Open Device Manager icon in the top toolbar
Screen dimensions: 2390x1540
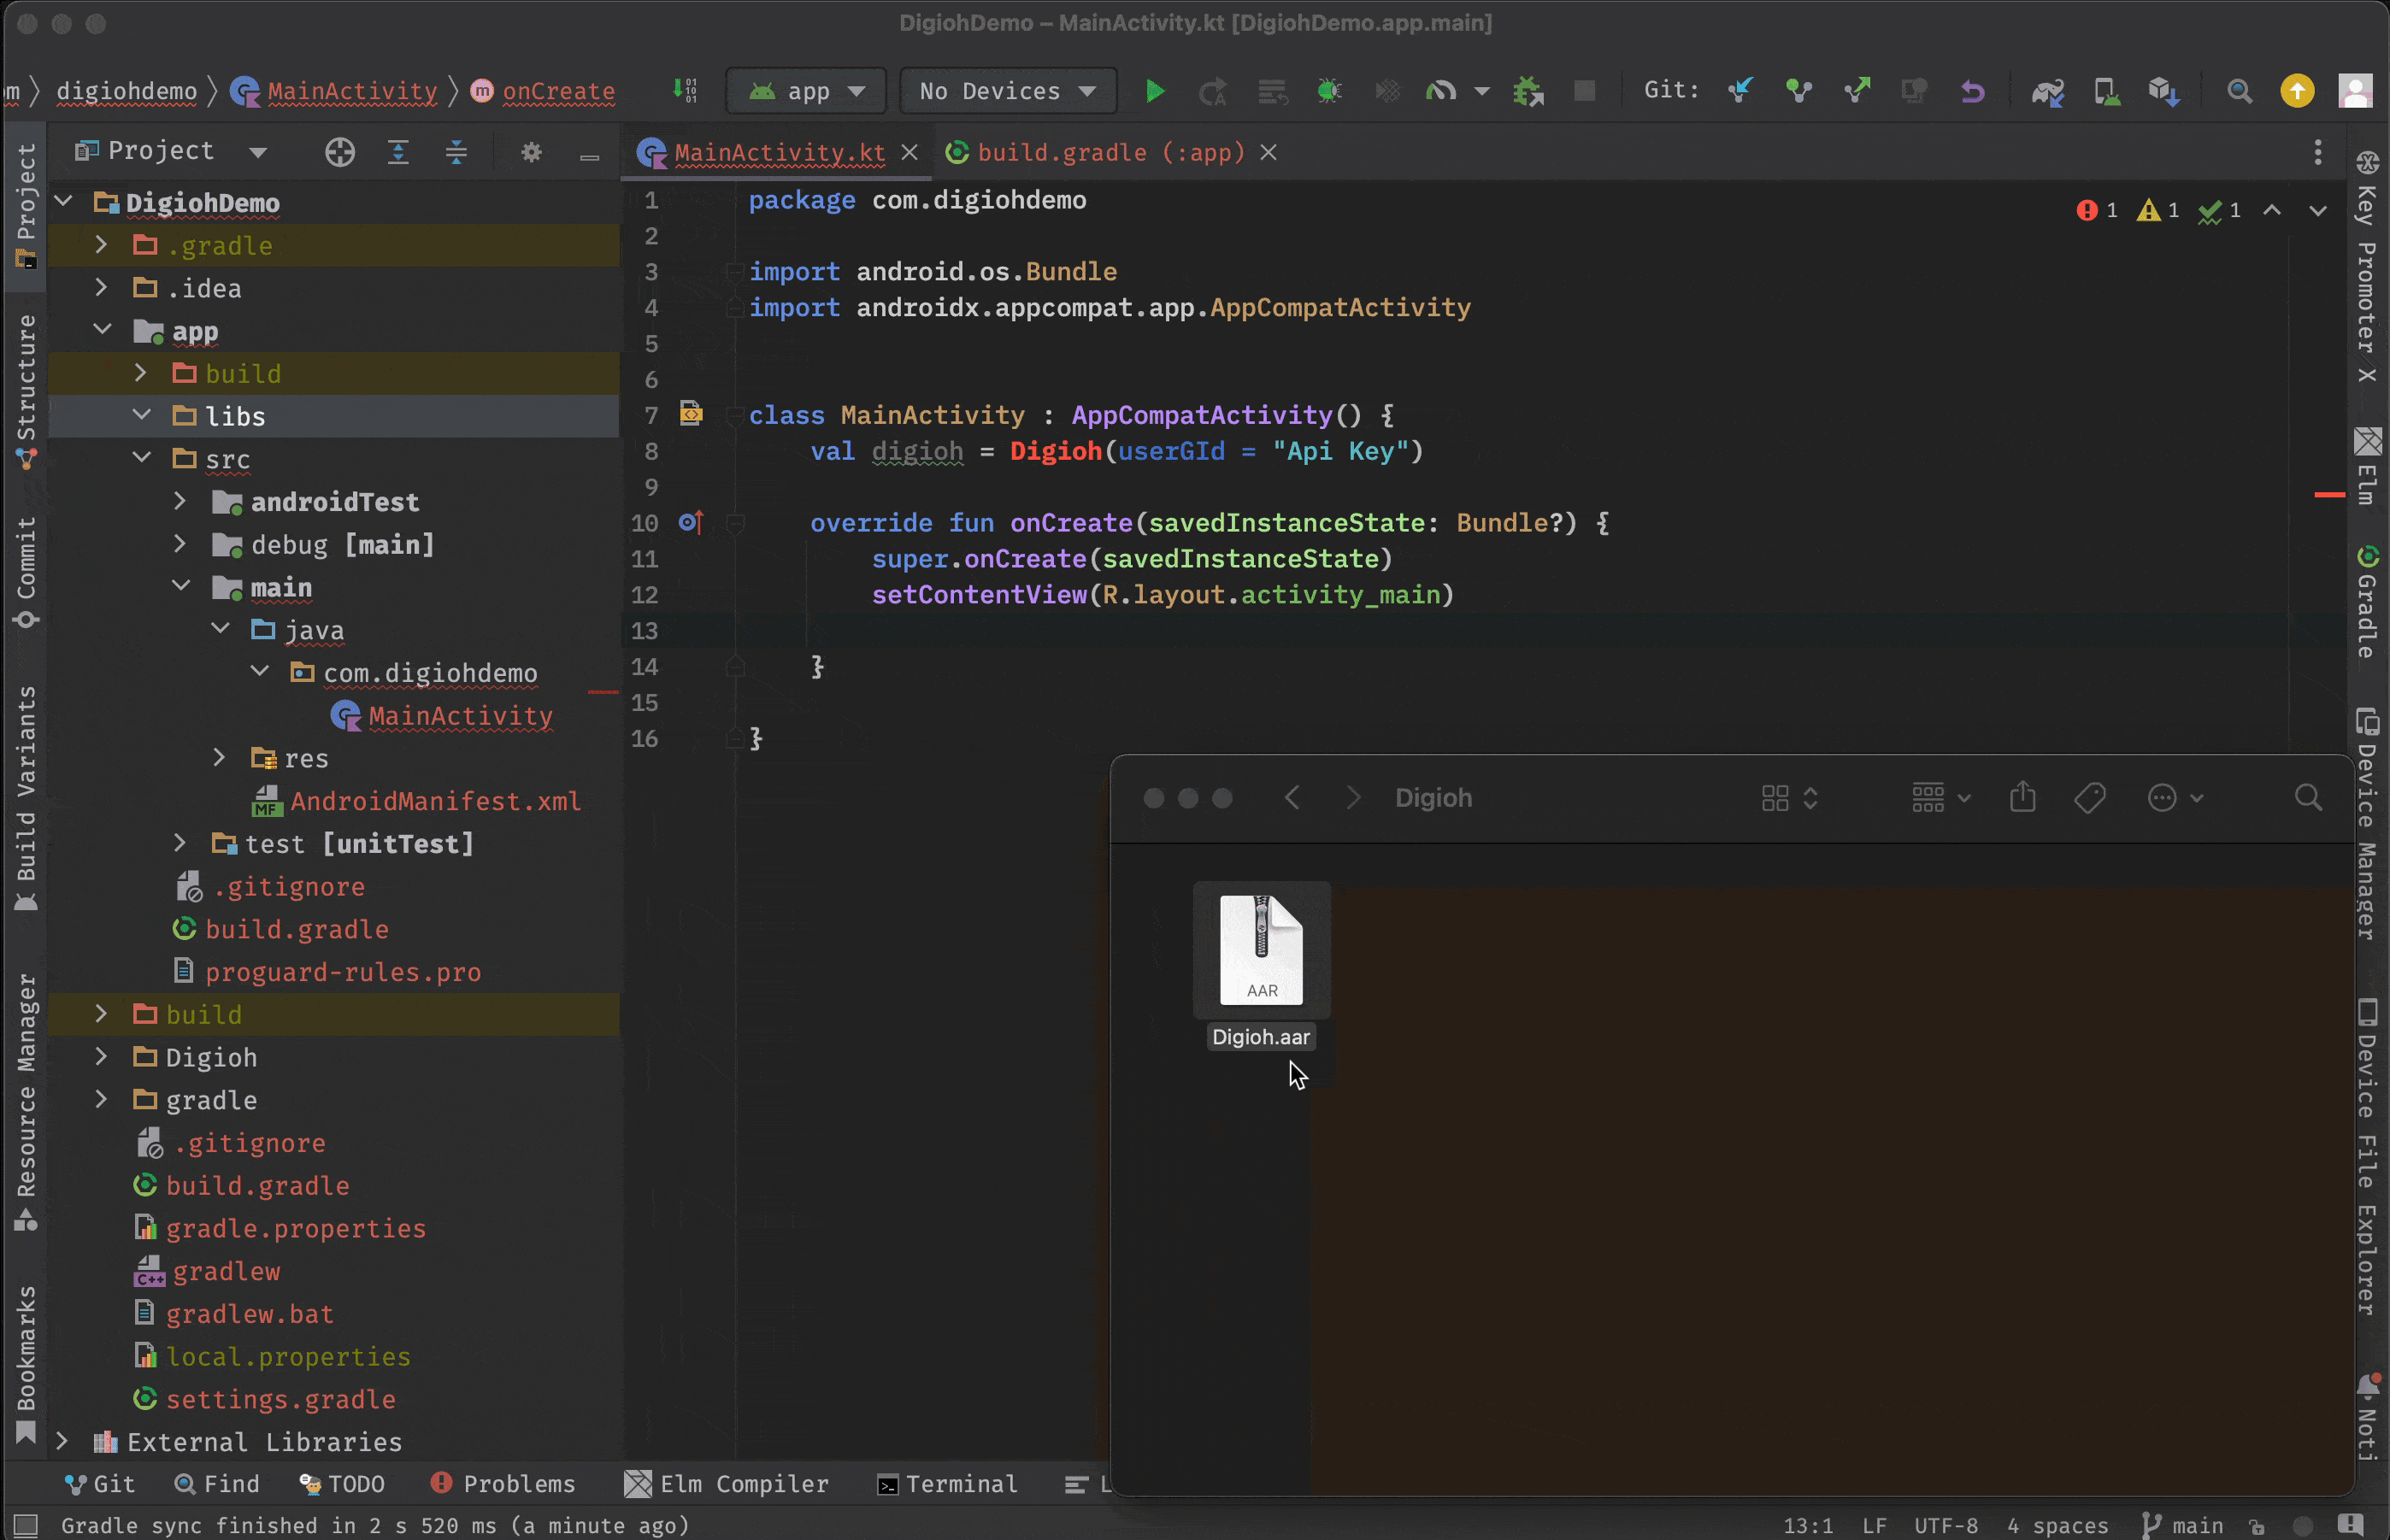pyautogui.click(x=2106, y=91)
